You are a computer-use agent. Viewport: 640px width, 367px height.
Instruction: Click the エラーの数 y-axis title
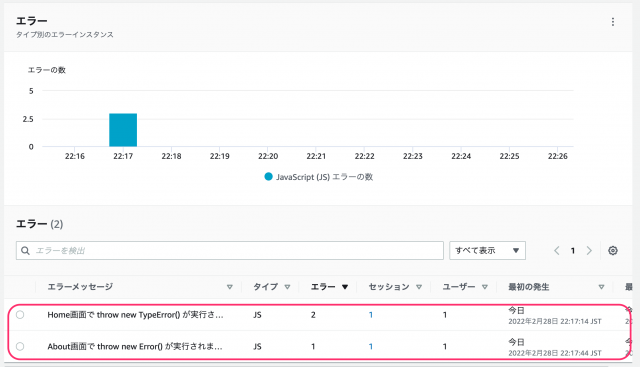tap(47, 70)
